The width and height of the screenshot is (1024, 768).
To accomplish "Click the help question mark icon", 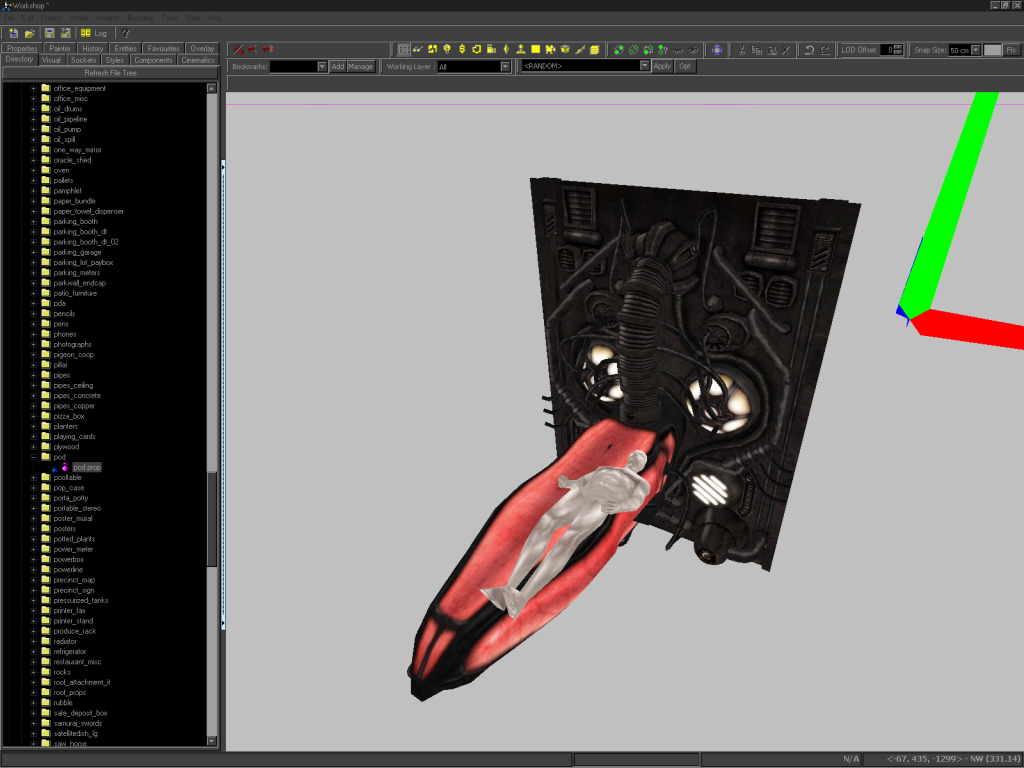I will coord(126,33).
